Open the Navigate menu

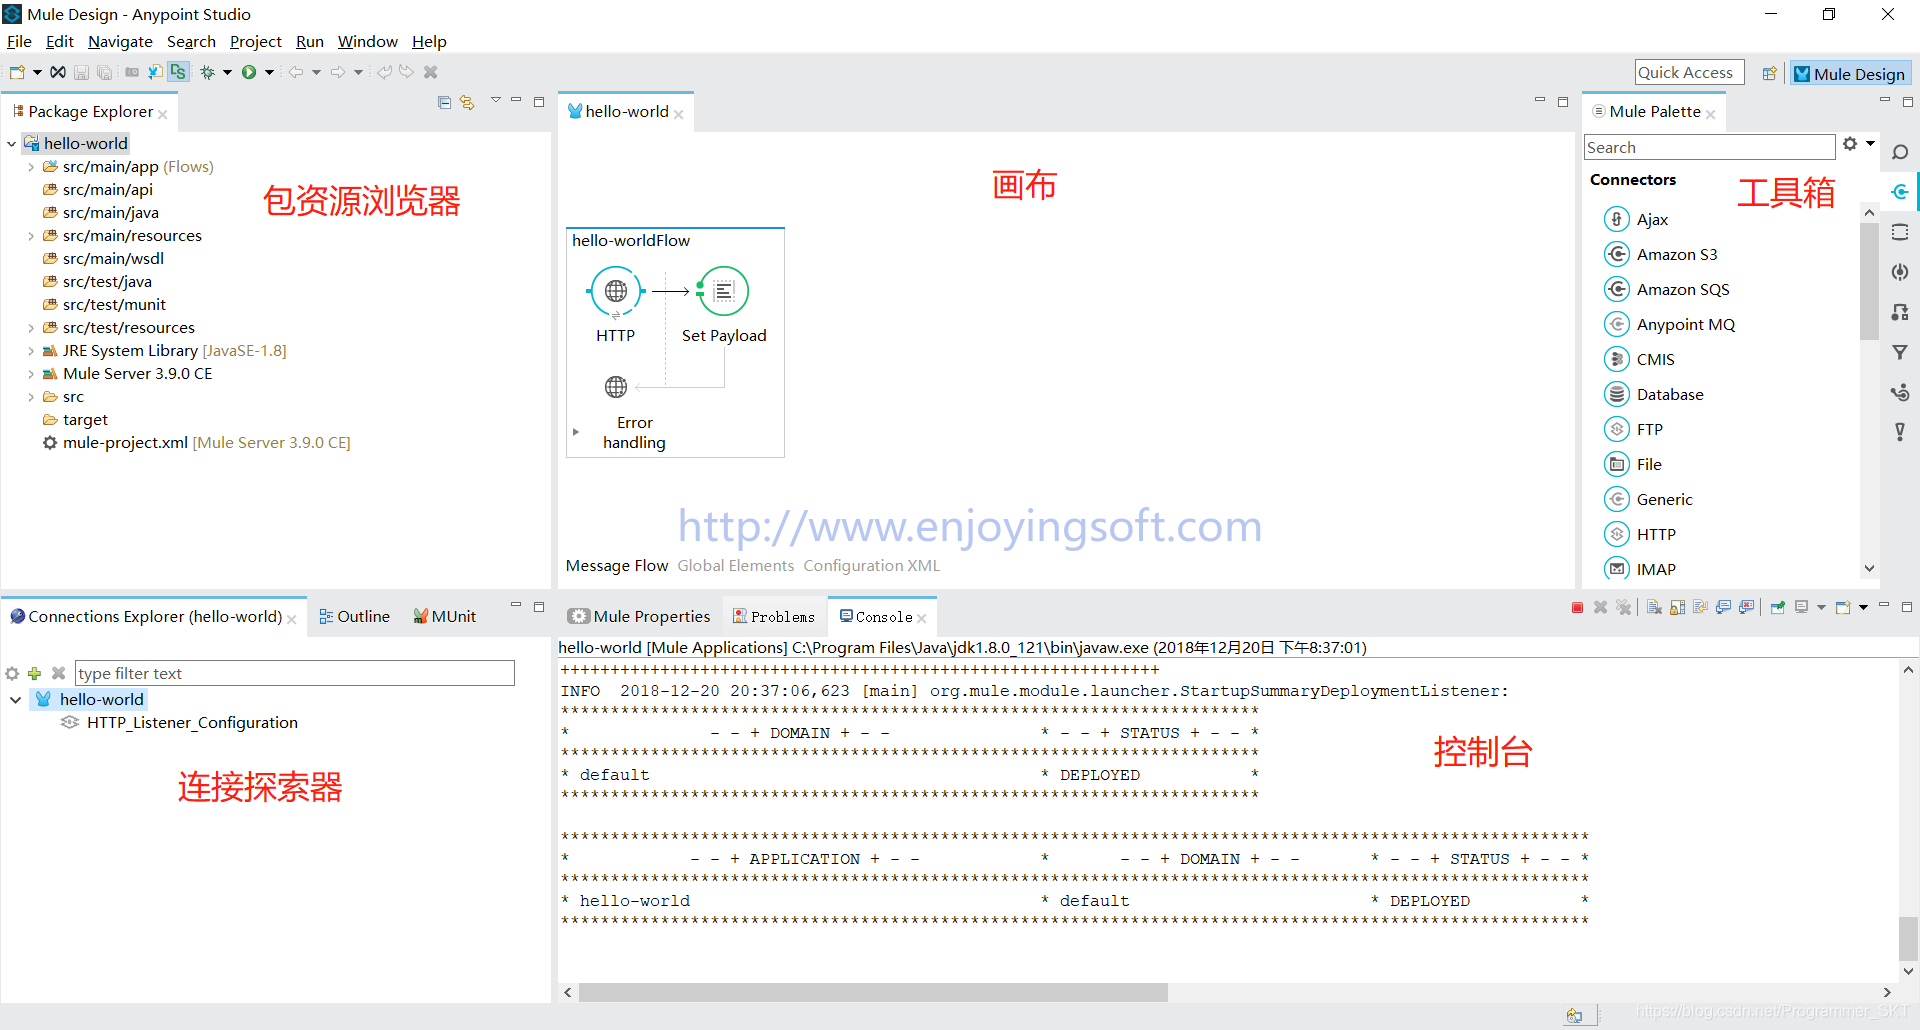120,41
